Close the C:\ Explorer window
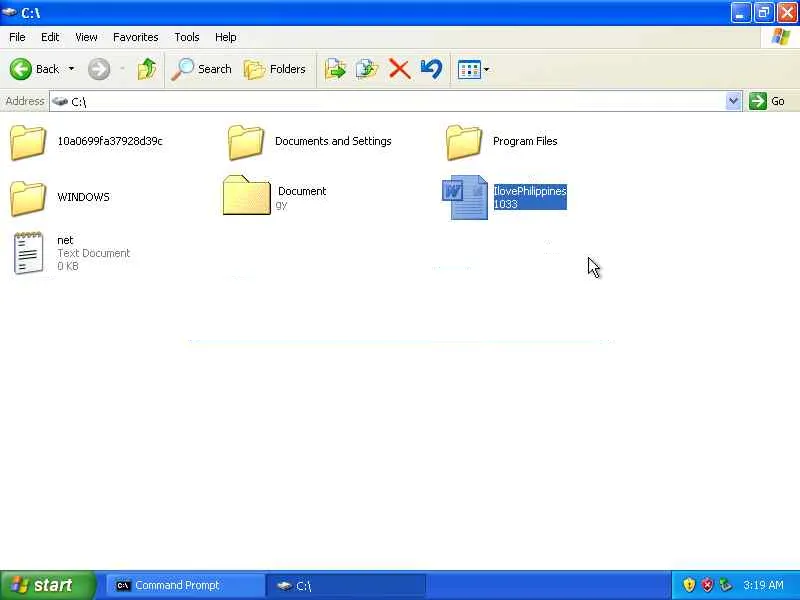Viewport: 800px width, 600px height. click(x=787, y=13)
